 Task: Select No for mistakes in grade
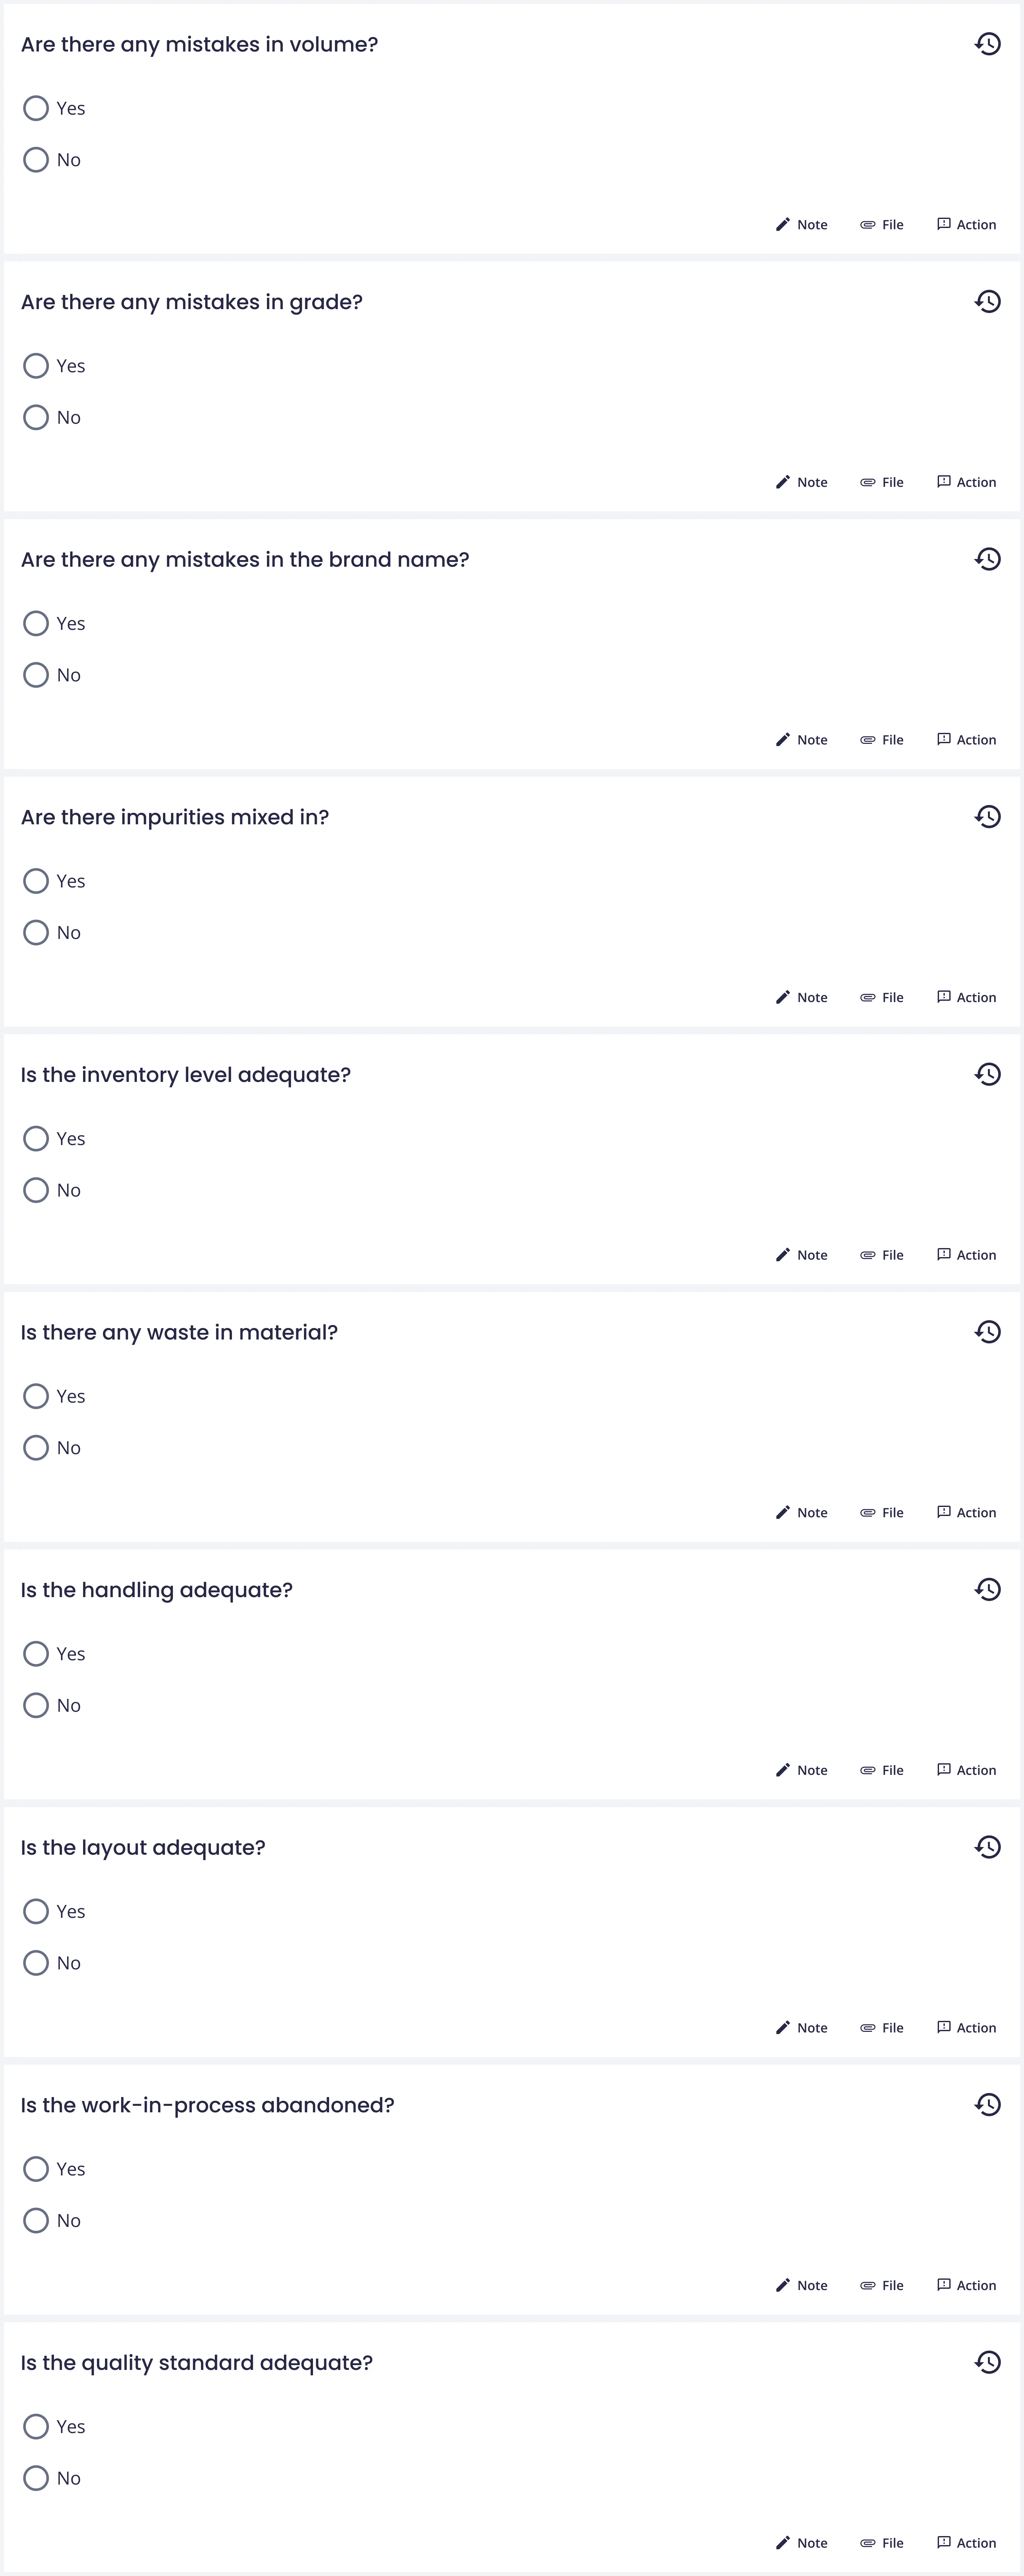tap(36, 417)
